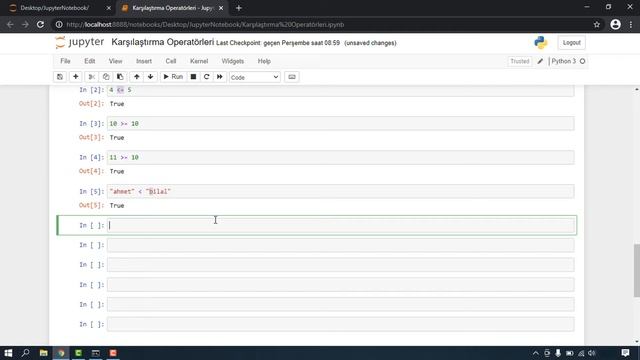Screen dimensions: 640x360
Task: Go back in browser history
Action: point(10,24)
